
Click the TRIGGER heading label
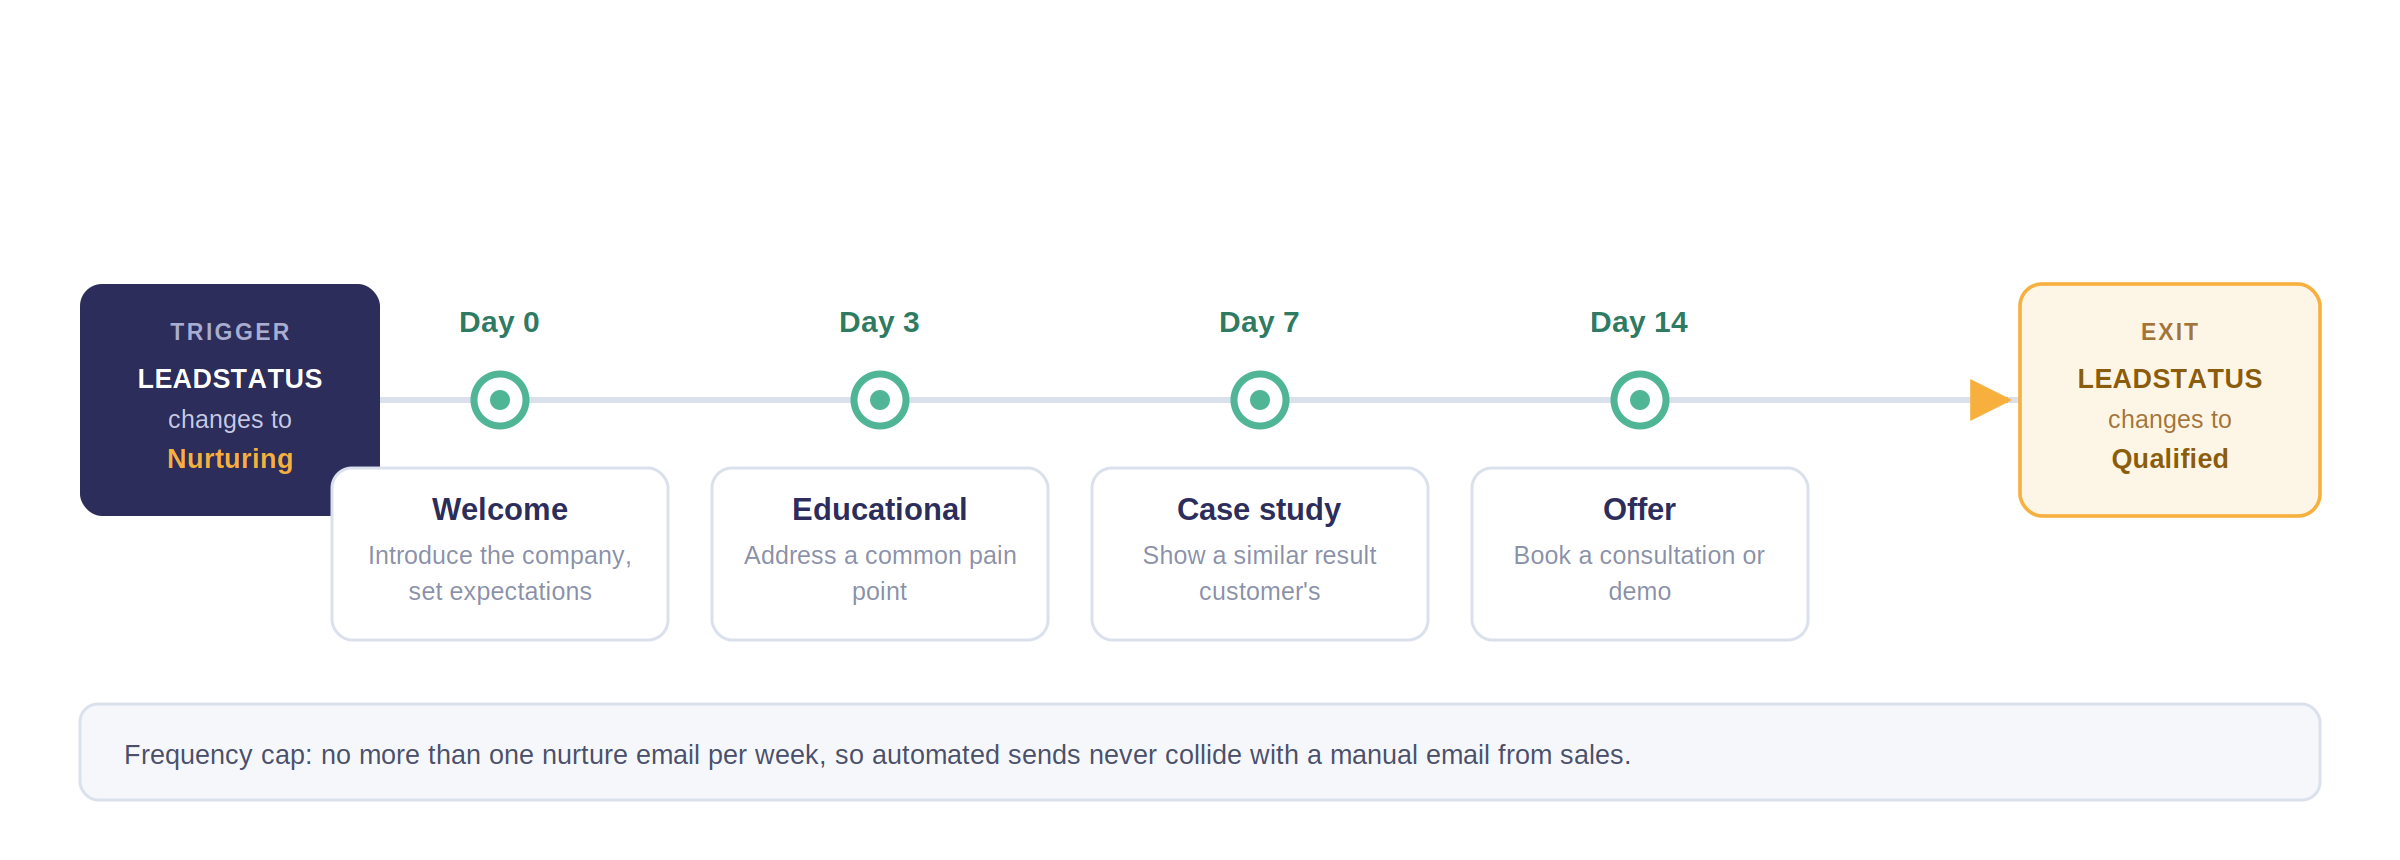click(x=230, y=332)
